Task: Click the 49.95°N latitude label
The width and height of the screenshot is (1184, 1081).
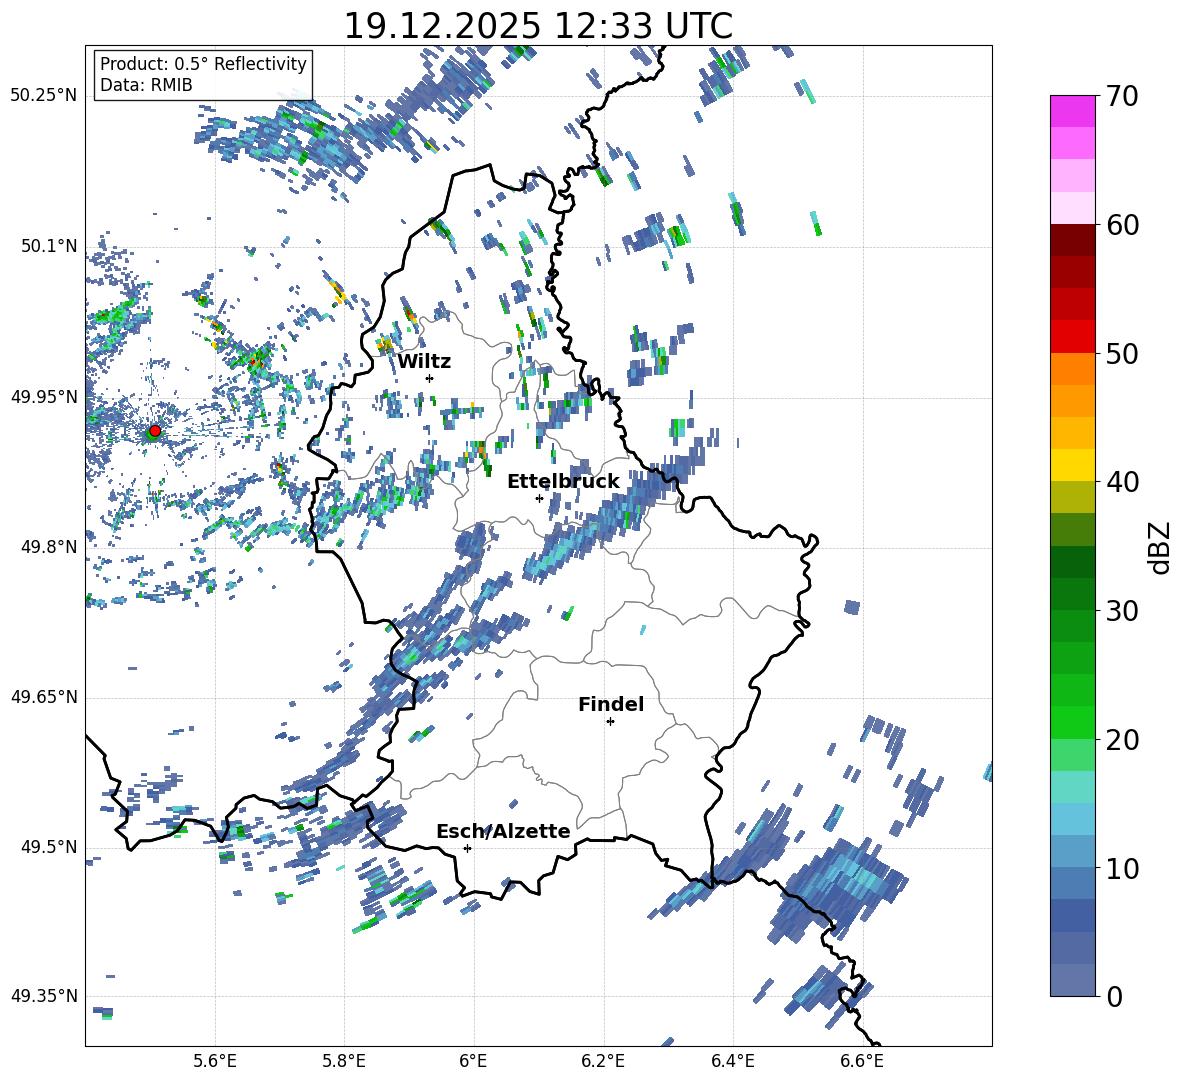Action: click(44, 396)
